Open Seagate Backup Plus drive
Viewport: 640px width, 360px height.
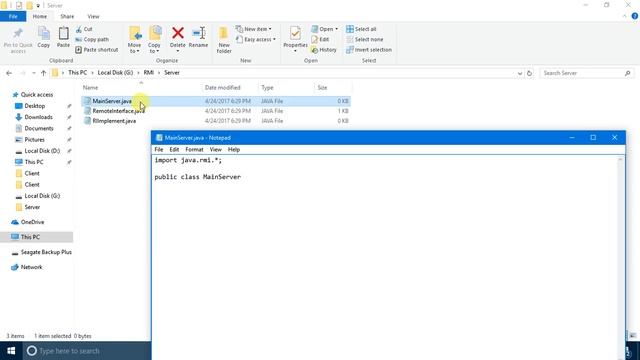tap(46, 252)
